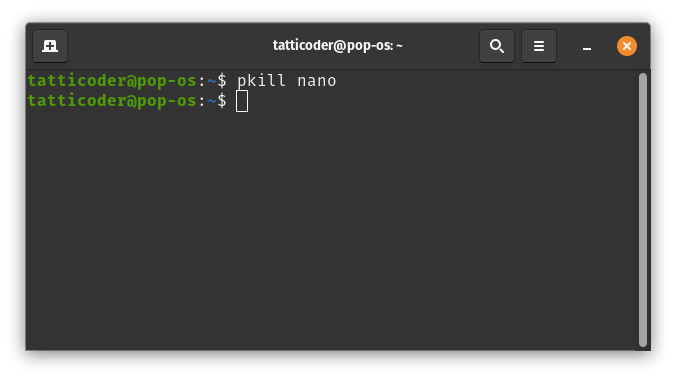
Task: Click the vertical scrollbar handle
Action: tap(643, 210)
